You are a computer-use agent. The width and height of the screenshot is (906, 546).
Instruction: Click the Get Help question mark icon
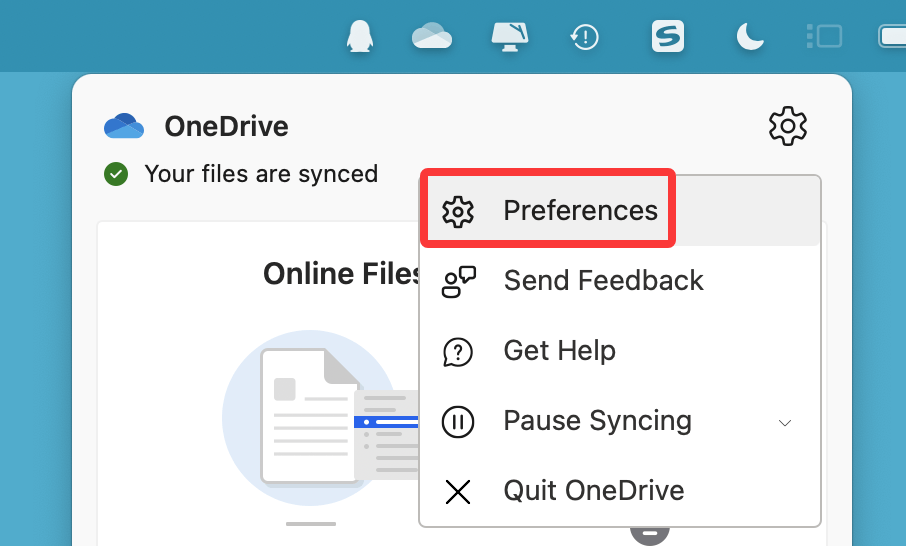coord(458,352)
